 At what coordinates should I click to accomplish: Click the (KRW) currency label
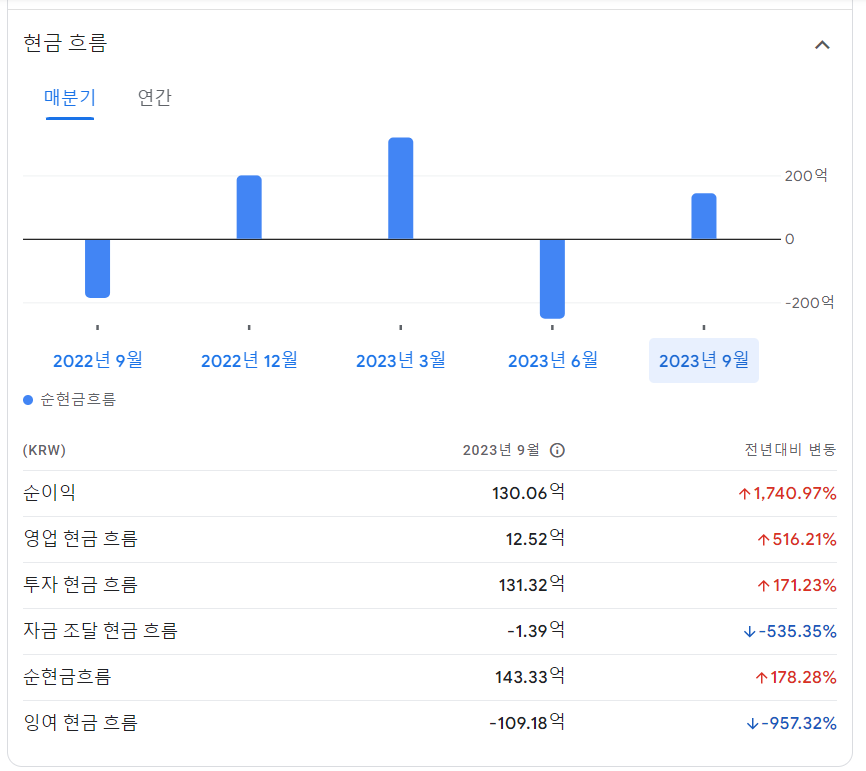coord(44,450)
